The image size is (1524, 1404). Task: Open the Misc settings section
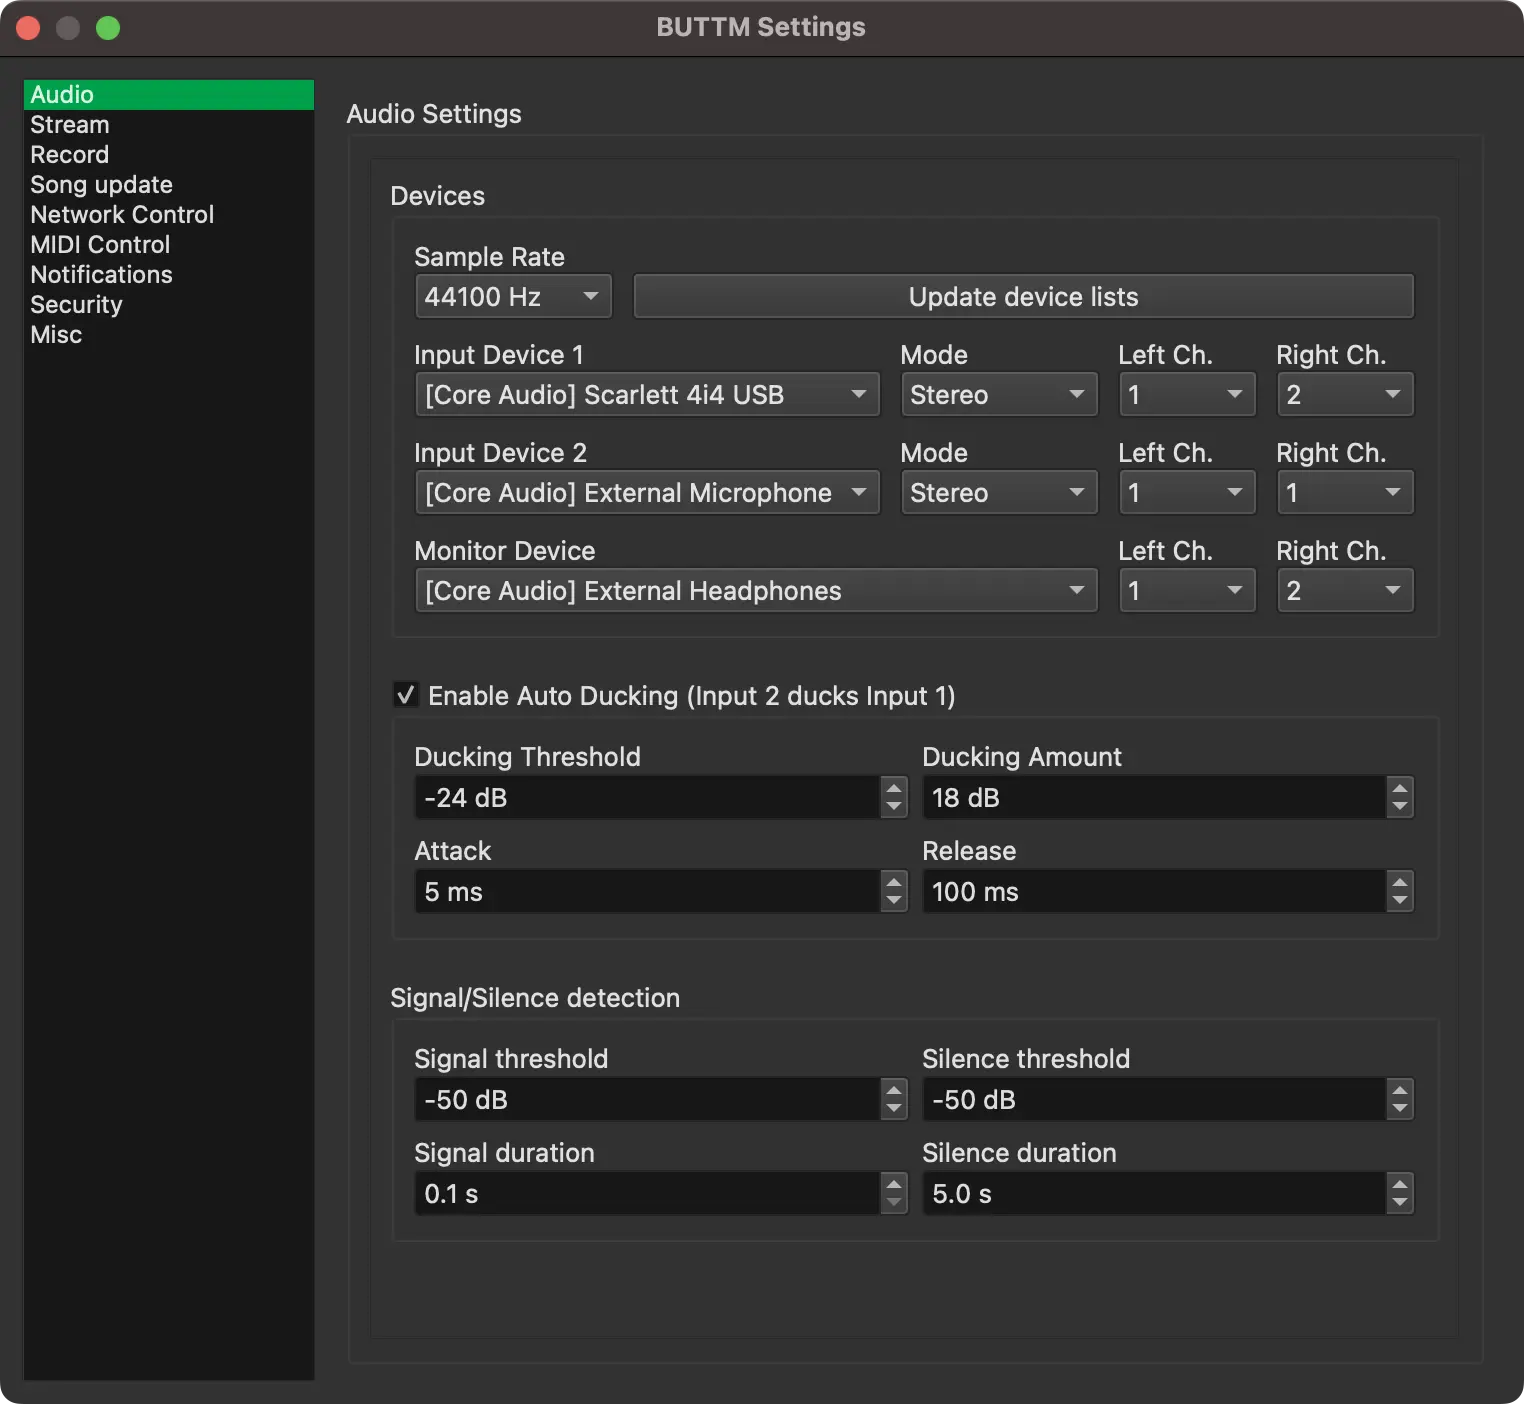[56, 334]
